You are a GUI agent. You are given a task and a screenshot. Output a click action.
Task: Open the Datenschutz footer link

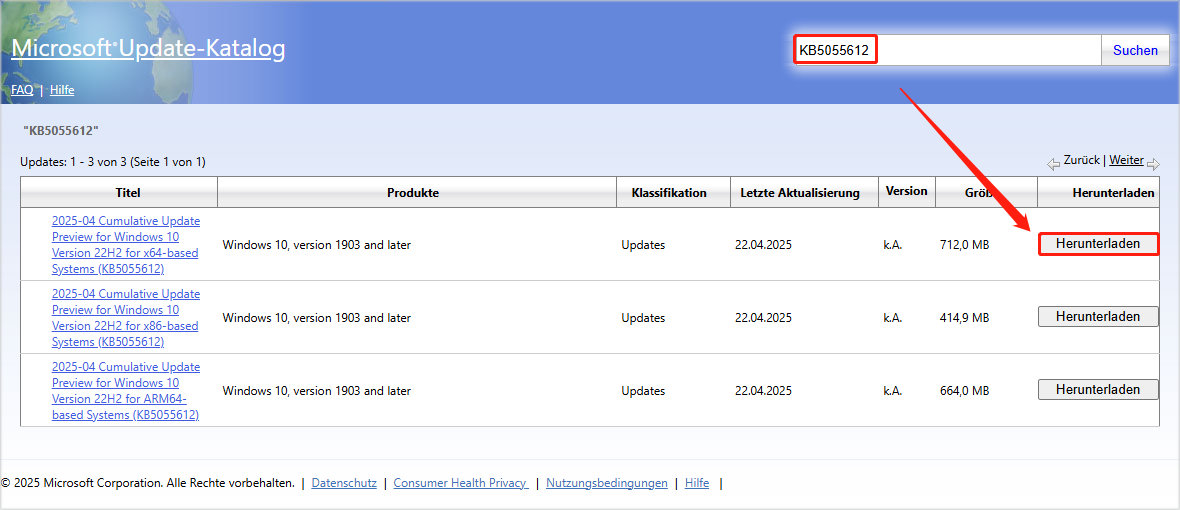click(344, 483)
